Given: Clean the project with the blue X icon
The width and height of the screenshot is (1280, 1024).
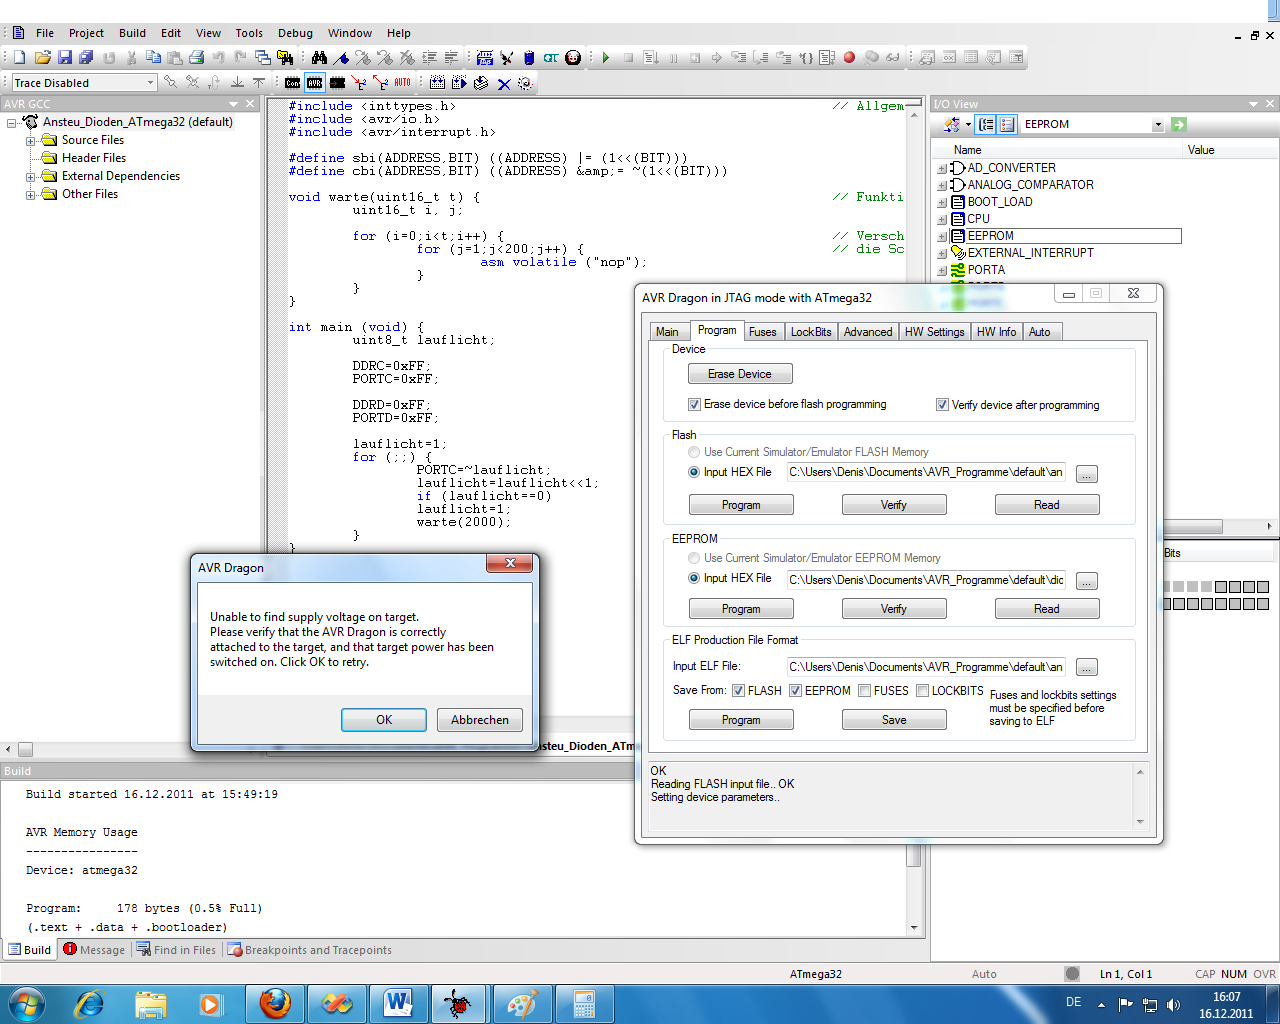Looking at the screenshot, I should 504,83.
